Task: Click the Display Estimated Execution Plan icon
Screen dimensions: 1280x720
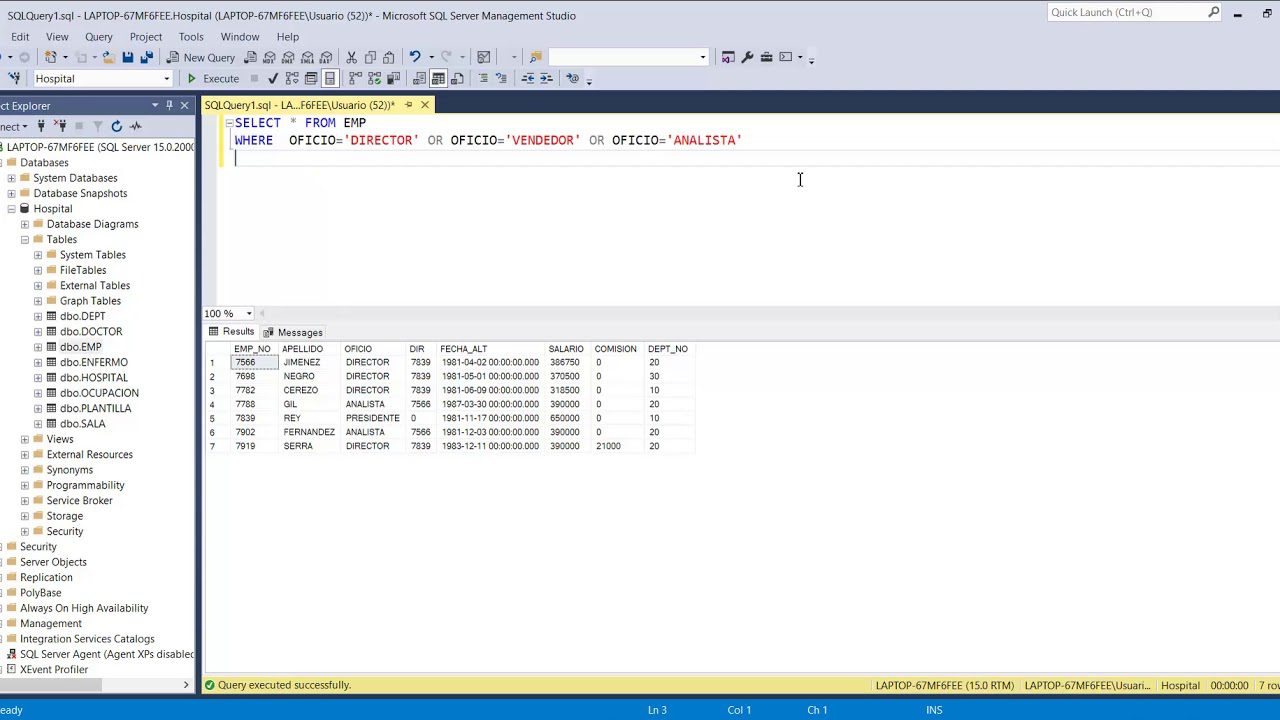Action: click(290, 78)
